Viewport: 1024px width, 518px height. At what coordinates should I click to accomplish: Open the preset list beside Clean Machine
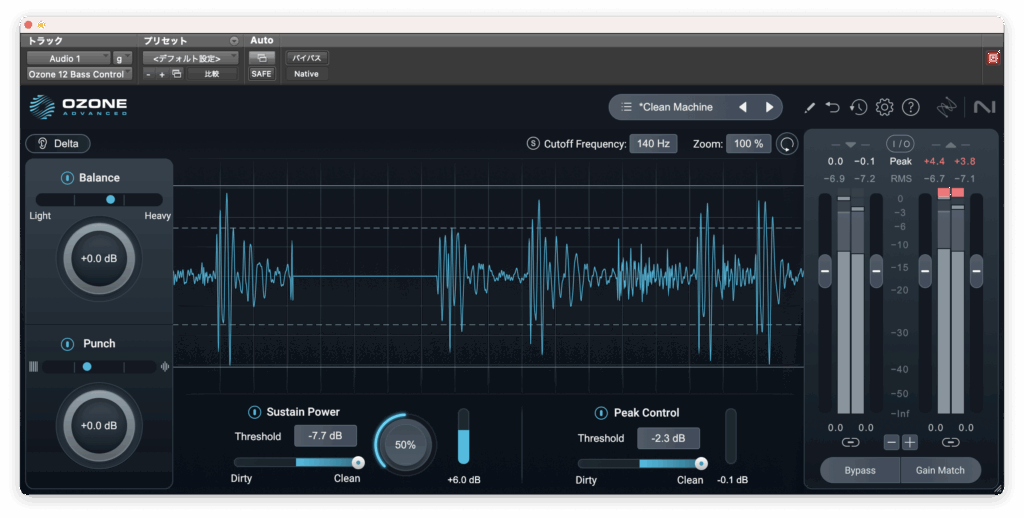coord(626,107)
